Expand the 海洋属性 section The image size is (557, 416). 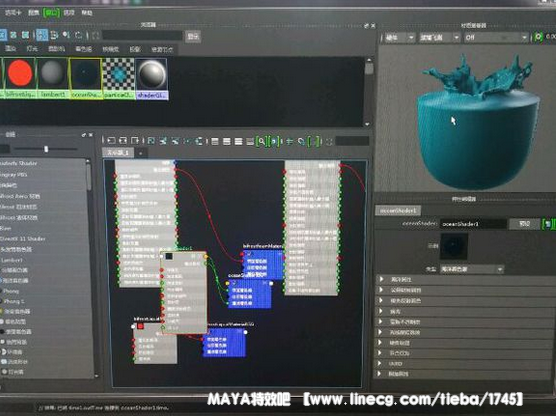[x=465, y=280]
